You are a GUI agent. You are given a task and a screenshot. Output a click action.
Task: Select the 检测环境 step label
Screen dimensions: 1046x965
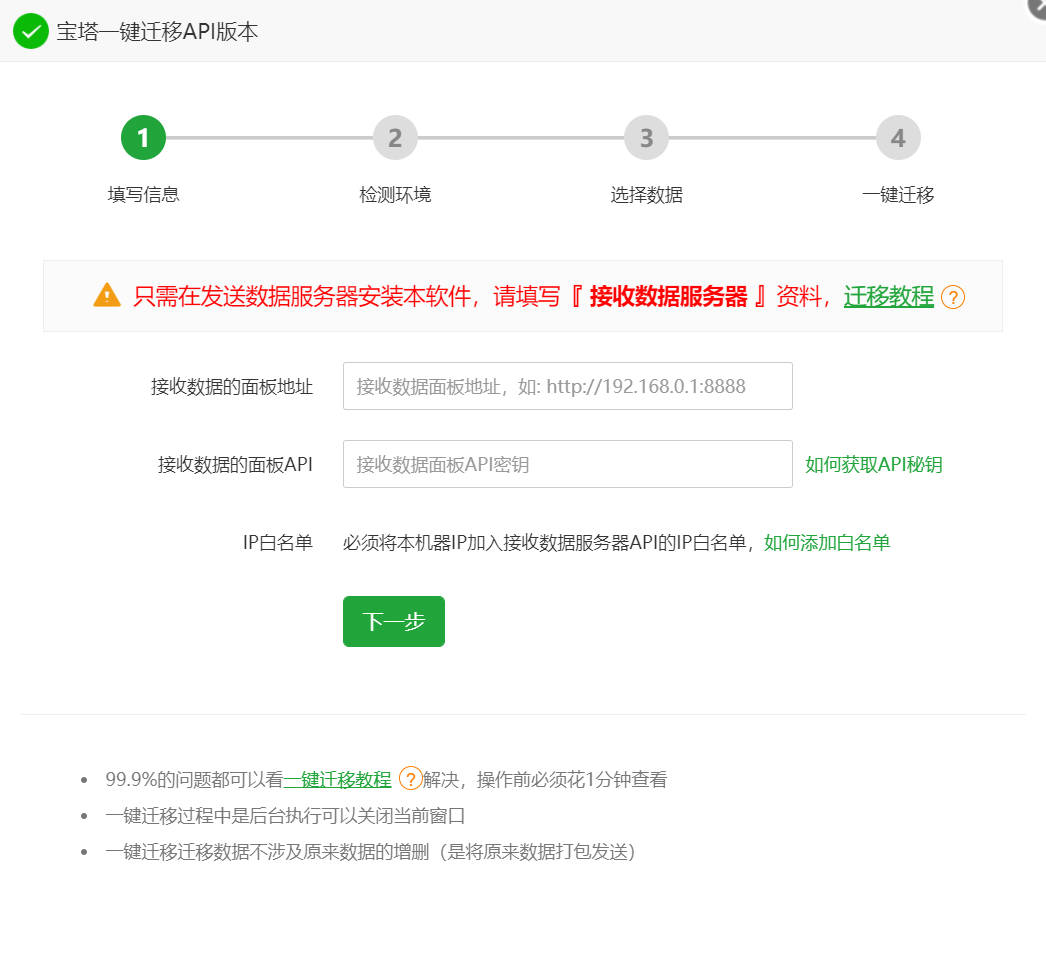[x=395, y=194]
